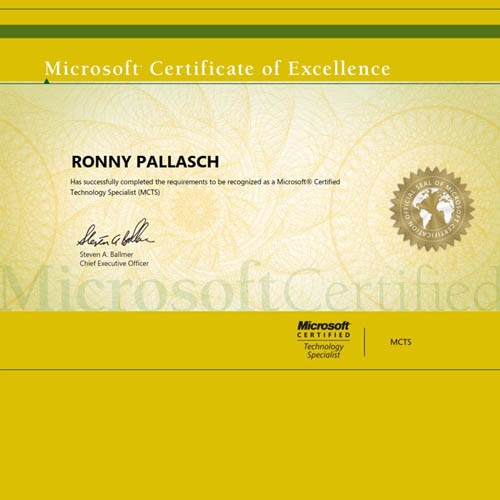
Task: Click the text "Technology Specialist (MCTS)"
Action: click(115, 192)
